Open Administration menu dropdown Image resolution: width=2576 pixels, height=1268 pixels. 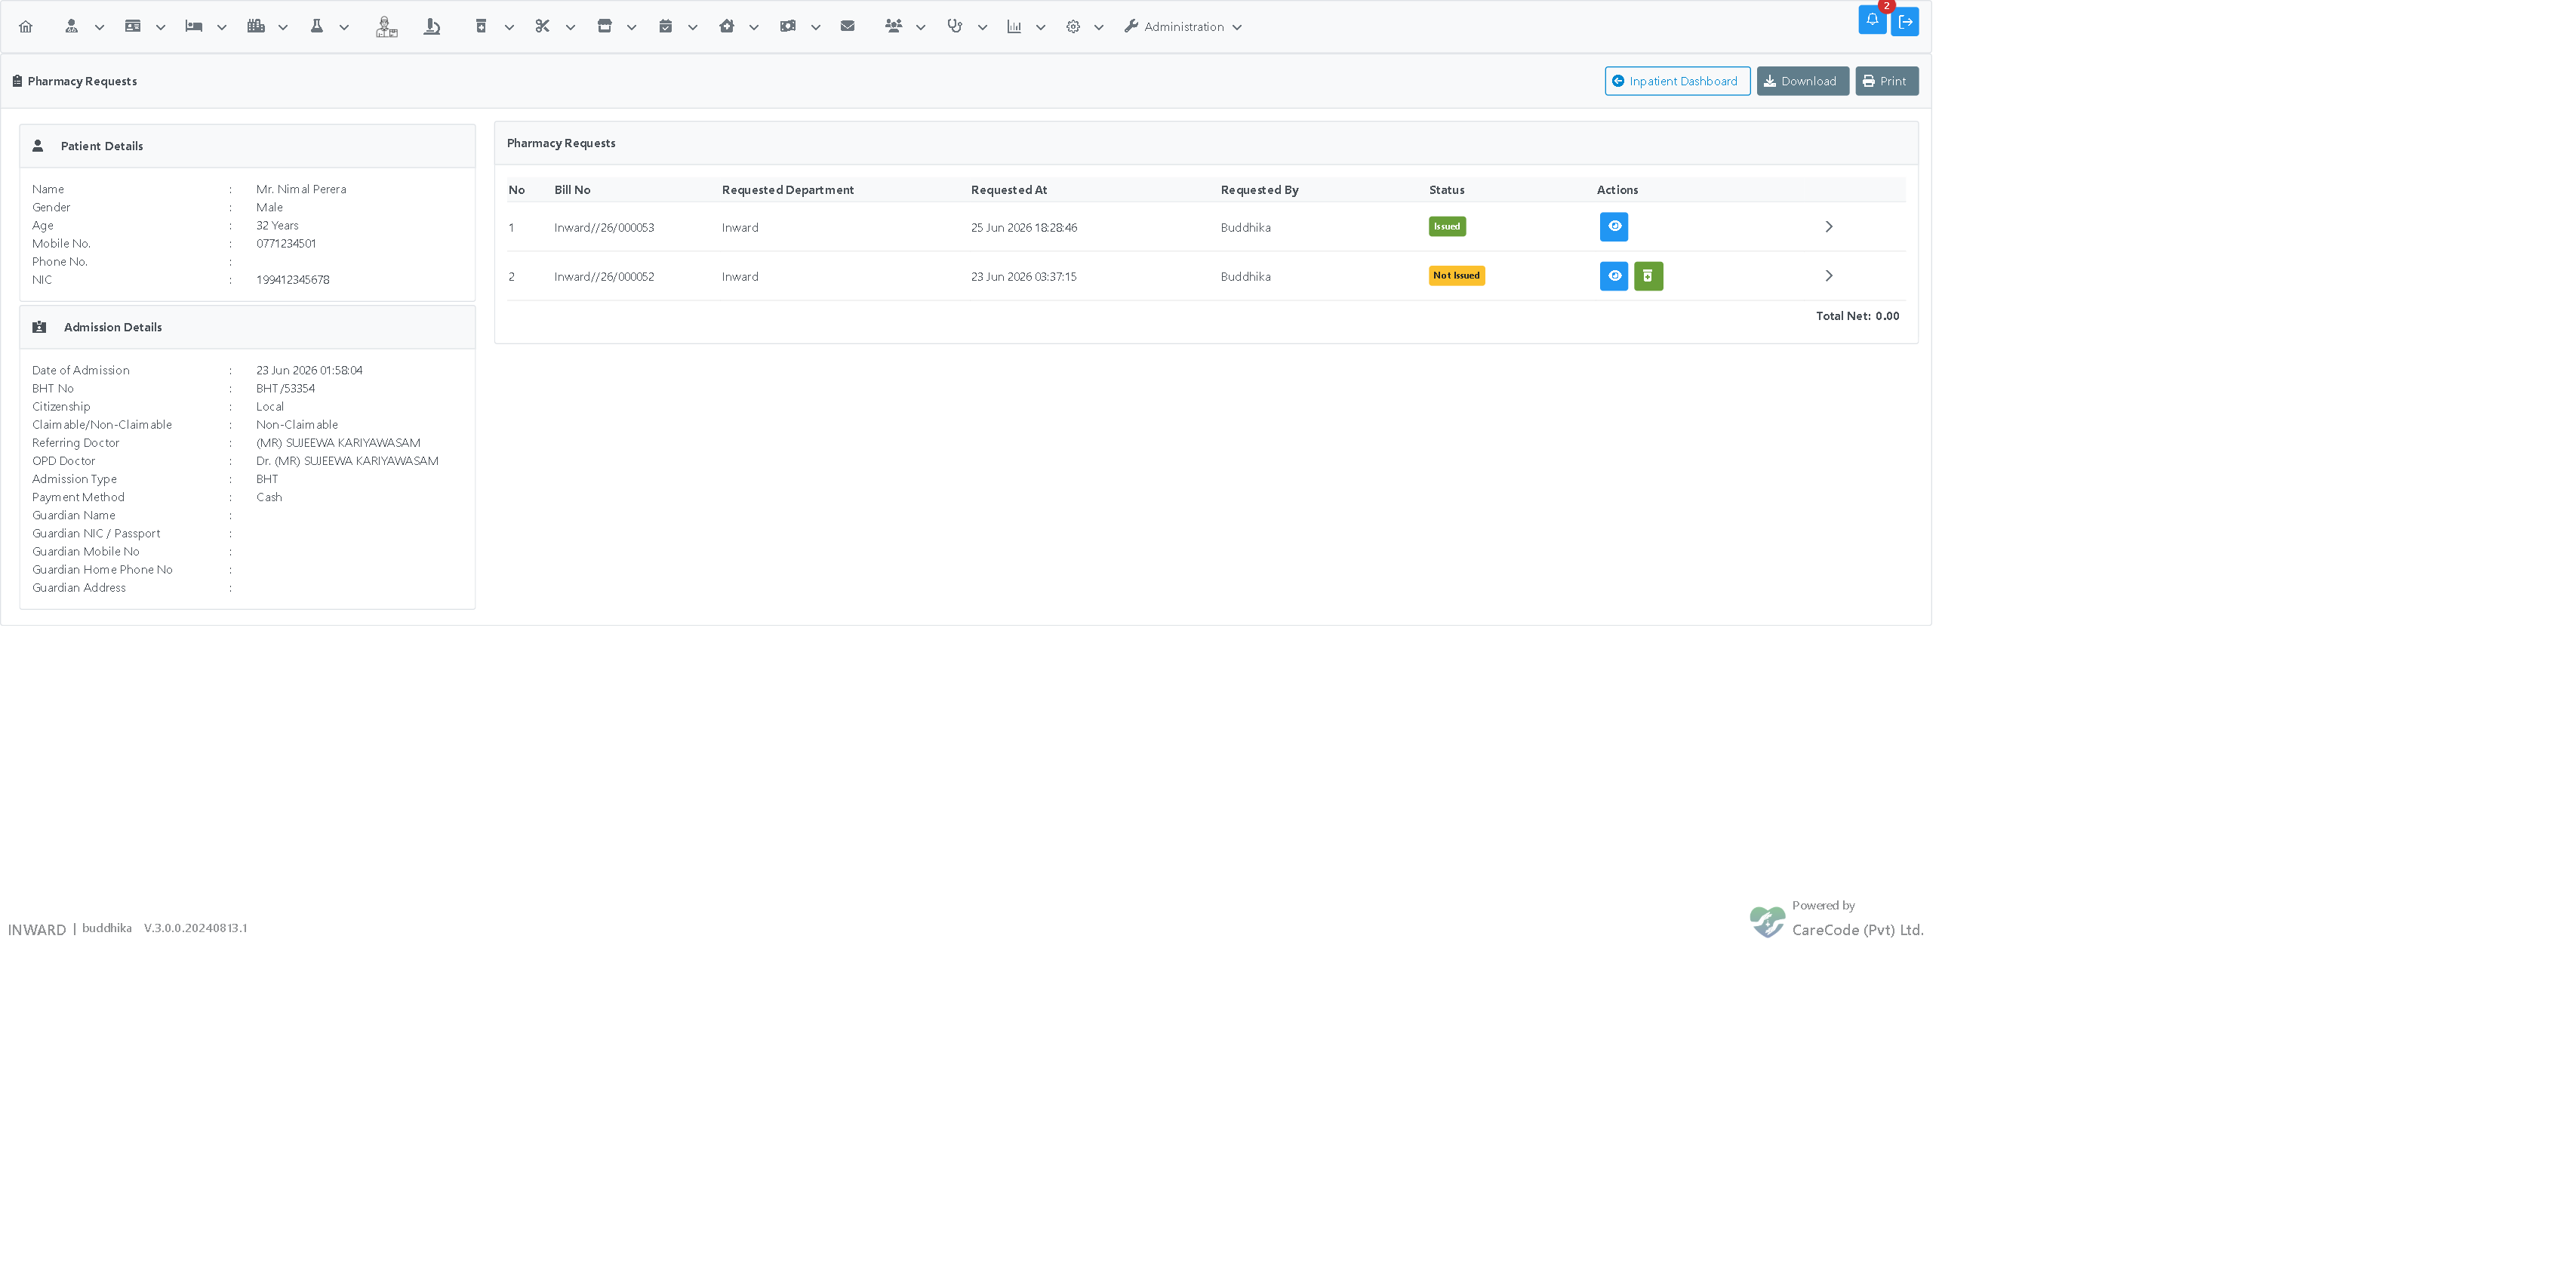(1183, 27)
